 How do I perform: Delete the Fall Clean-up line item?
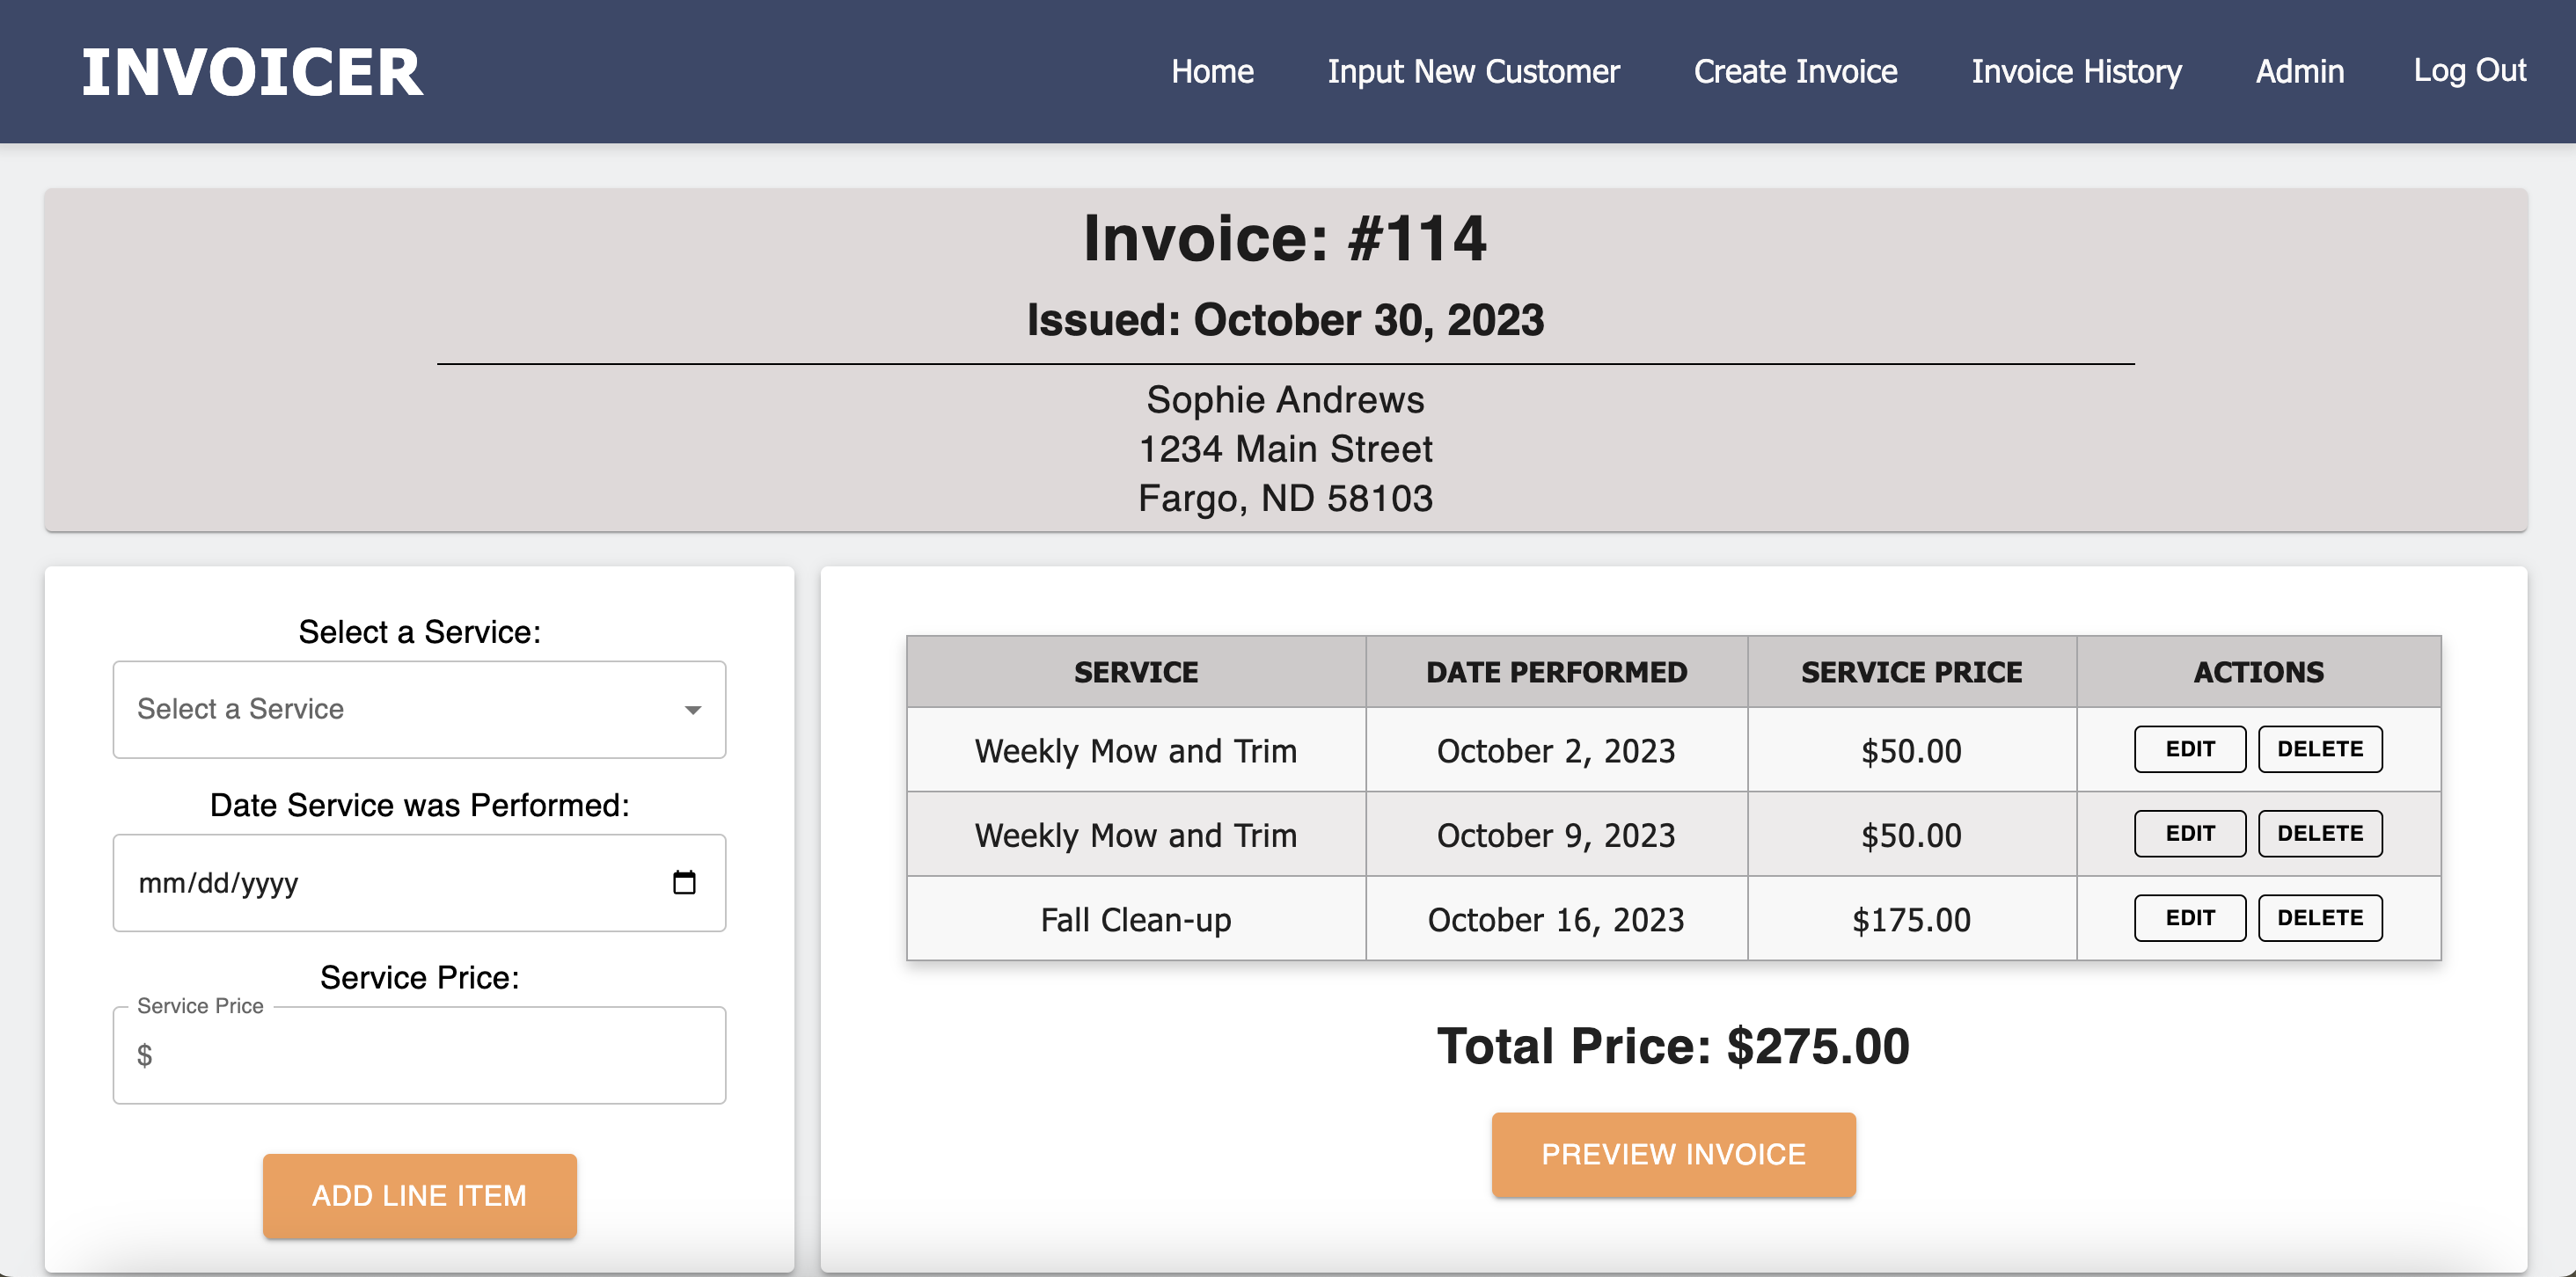(x=2320, y=918)
